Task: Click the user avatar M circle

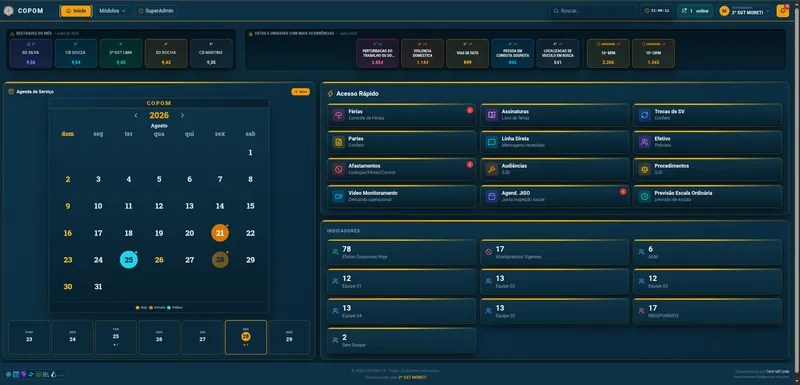Action: 724,11
